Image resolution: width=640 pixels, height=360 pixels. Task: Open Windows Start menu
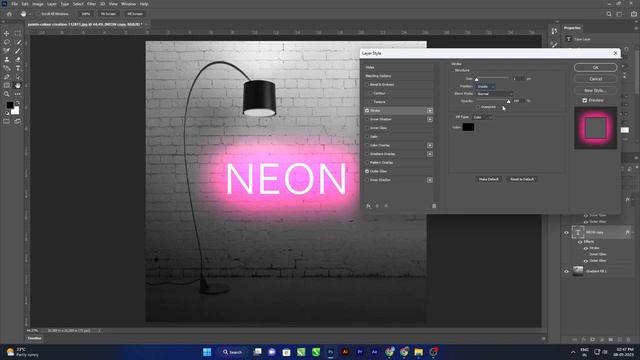point(207,352)
